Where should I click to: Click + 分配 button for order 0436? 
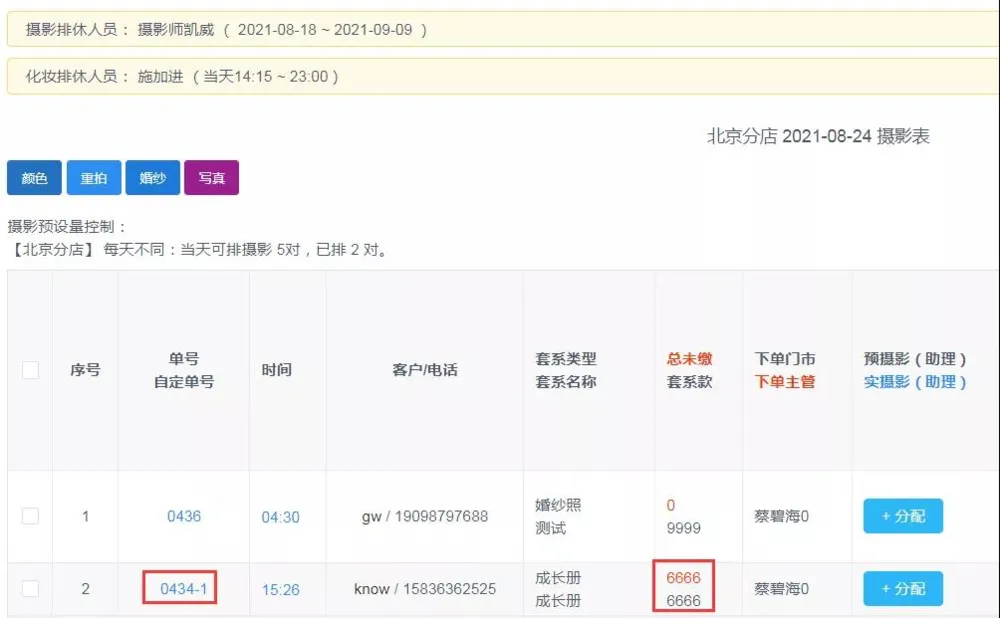click(x=903, y=516)
